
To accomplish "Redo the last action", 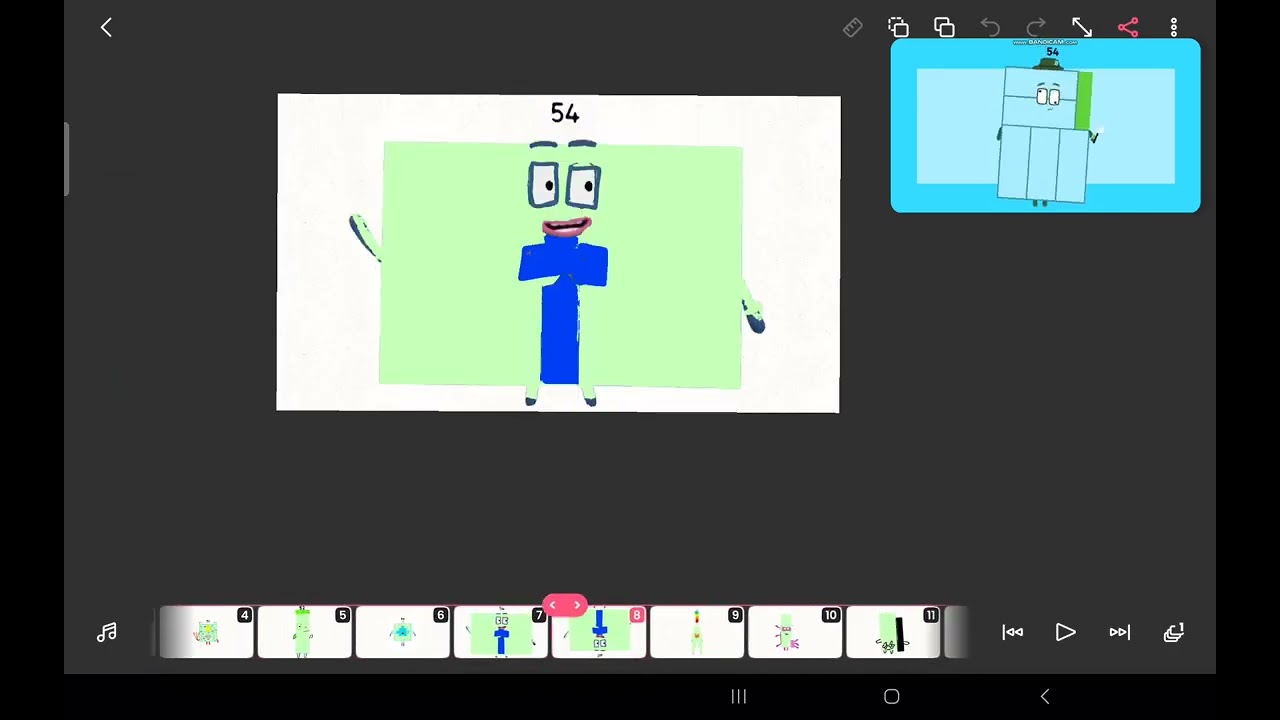I will [1036, 28].
